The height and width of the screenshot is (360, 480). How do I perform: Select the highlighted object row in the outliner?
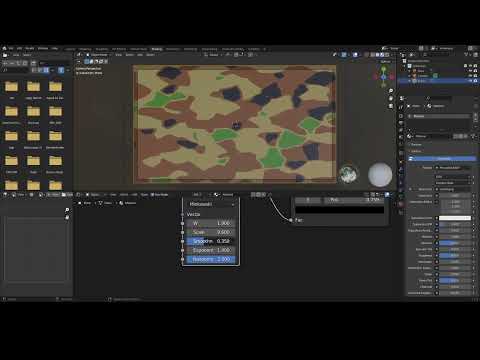pyautogui.click(x=439, y=81)
